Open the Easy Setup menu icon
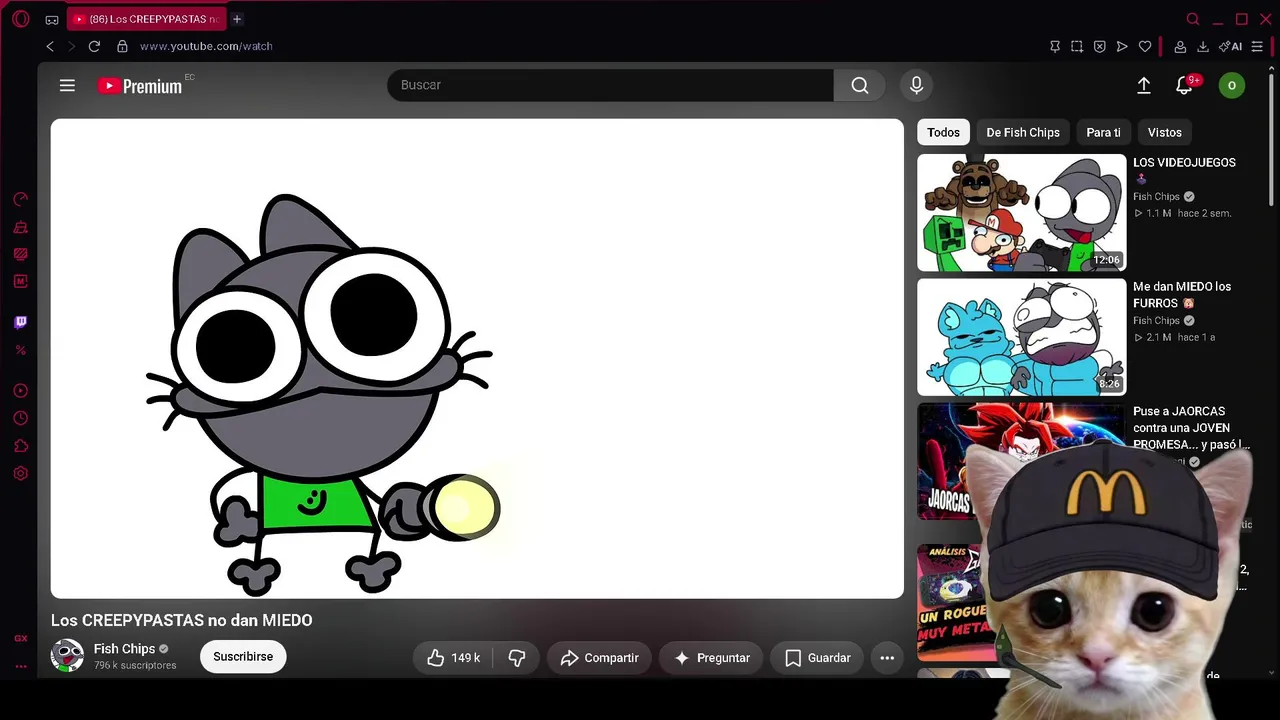Screen dimensions: 1280x720 point(1257,46)
